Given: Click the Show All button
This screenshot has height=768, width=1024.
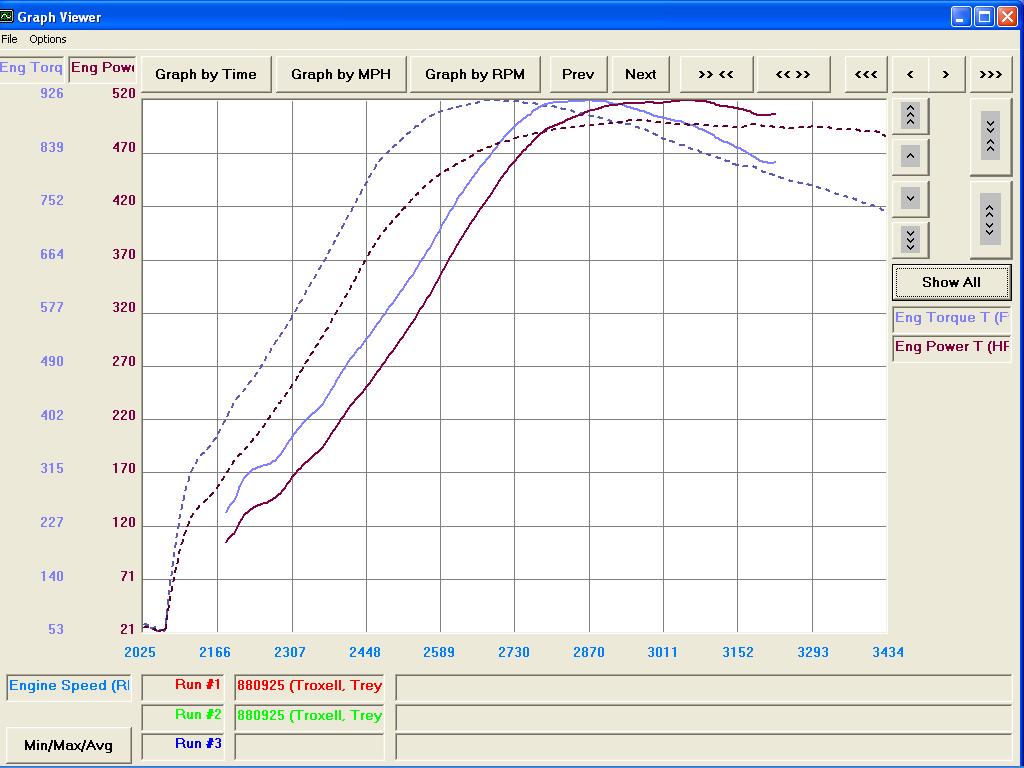Looking at the screenshot, I should tap(951, 282).
